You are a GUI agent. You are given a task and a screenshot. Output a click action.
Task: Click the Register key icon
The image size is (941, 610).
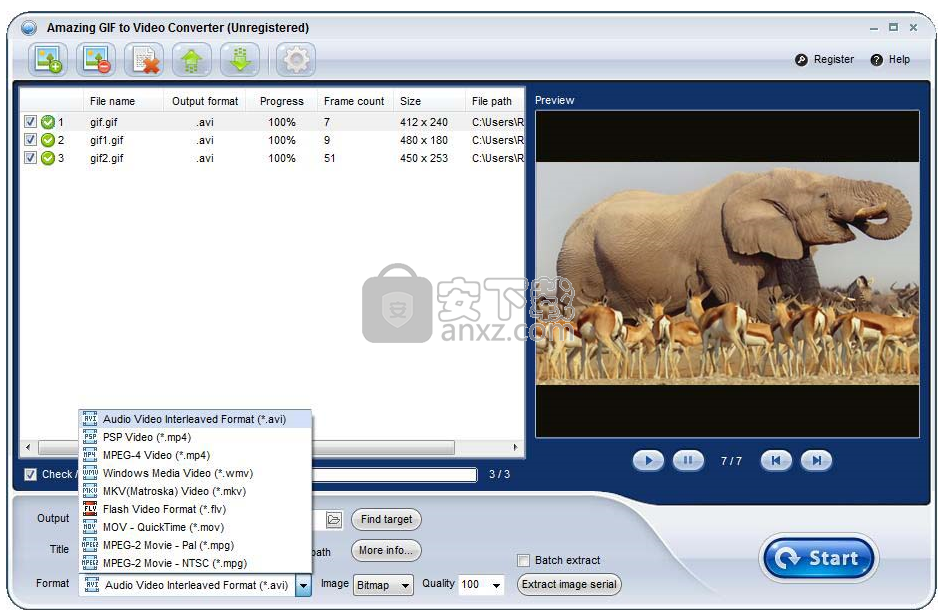click(801, 59)
